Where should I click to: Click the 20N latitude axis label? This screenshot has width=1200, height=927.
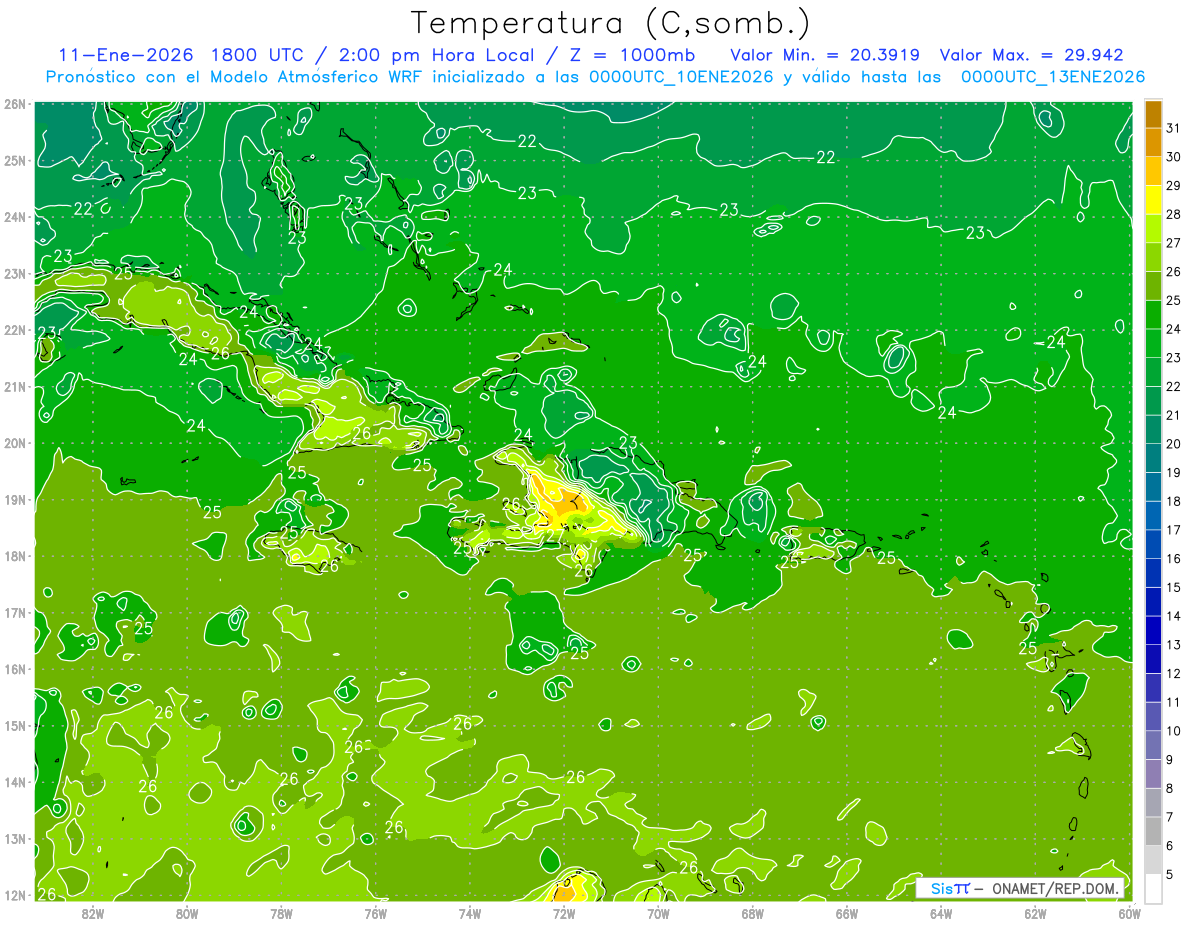point(15,443)
